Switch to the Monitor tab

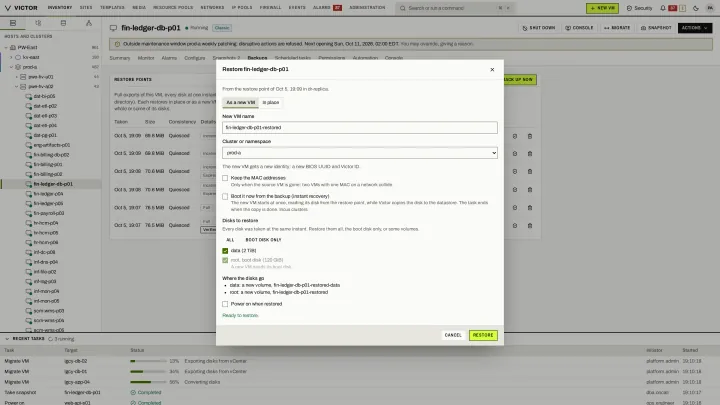(146, 58)
